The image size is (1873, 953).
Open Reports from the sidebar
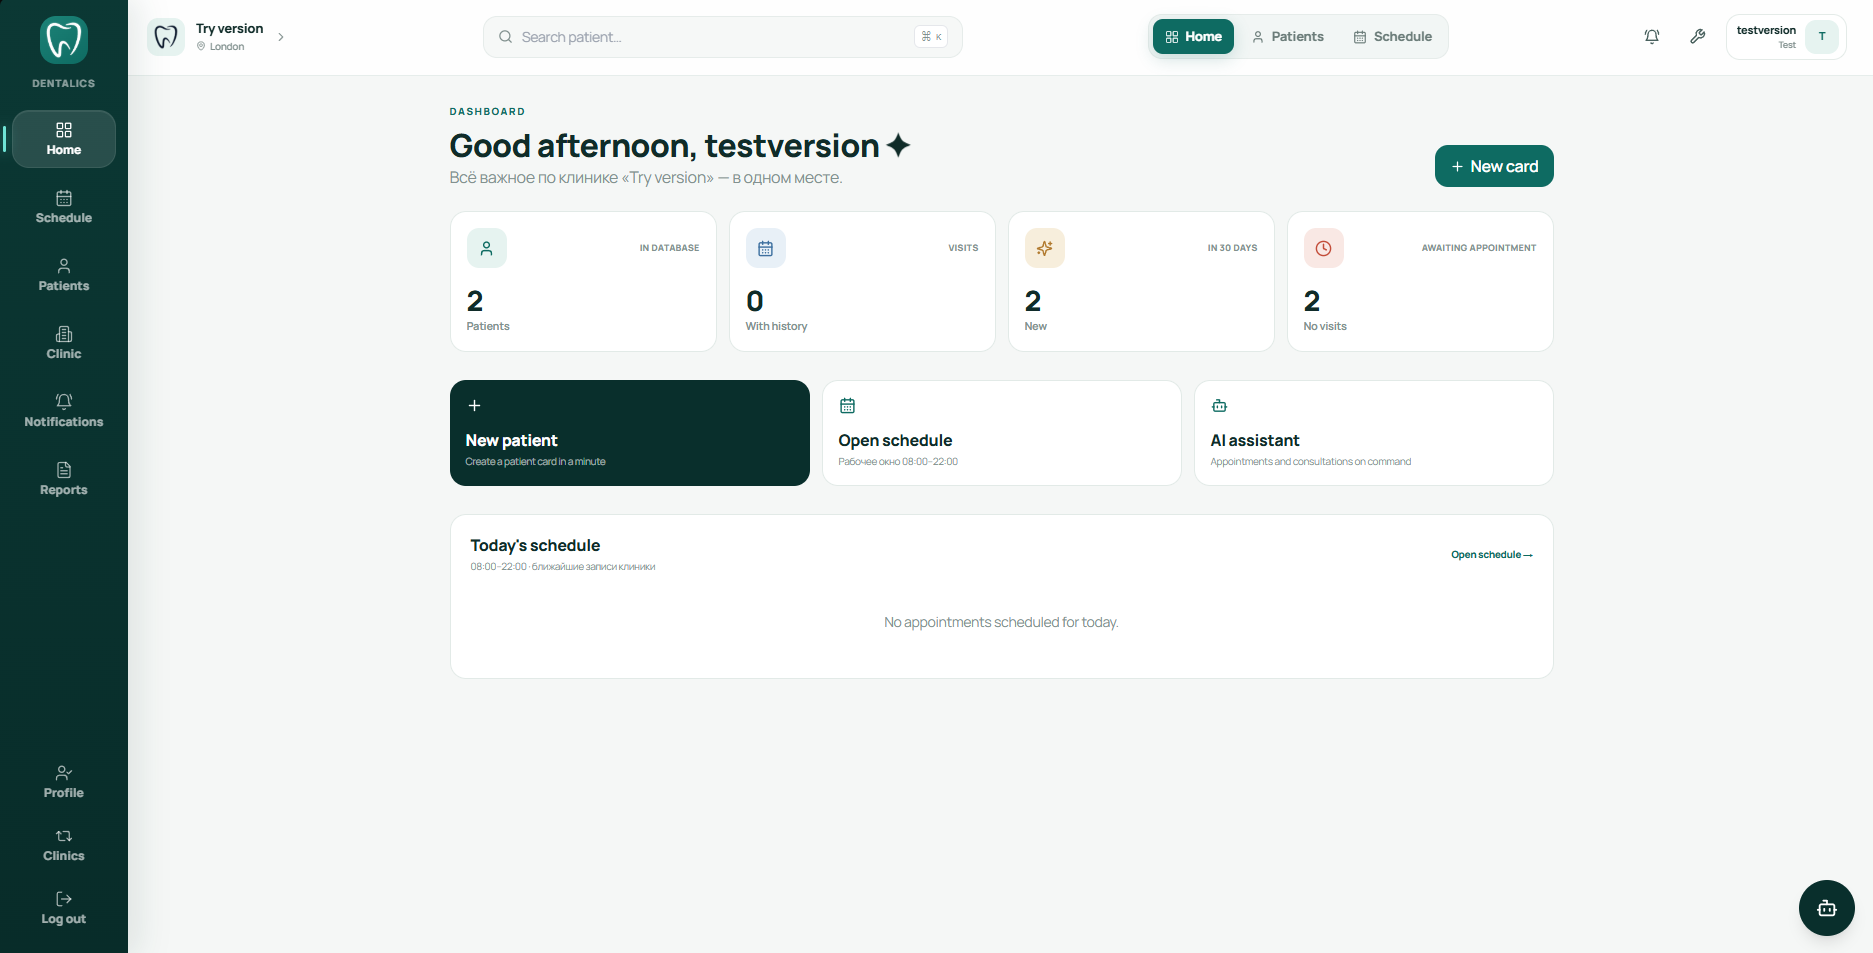(x=64, y=479)
